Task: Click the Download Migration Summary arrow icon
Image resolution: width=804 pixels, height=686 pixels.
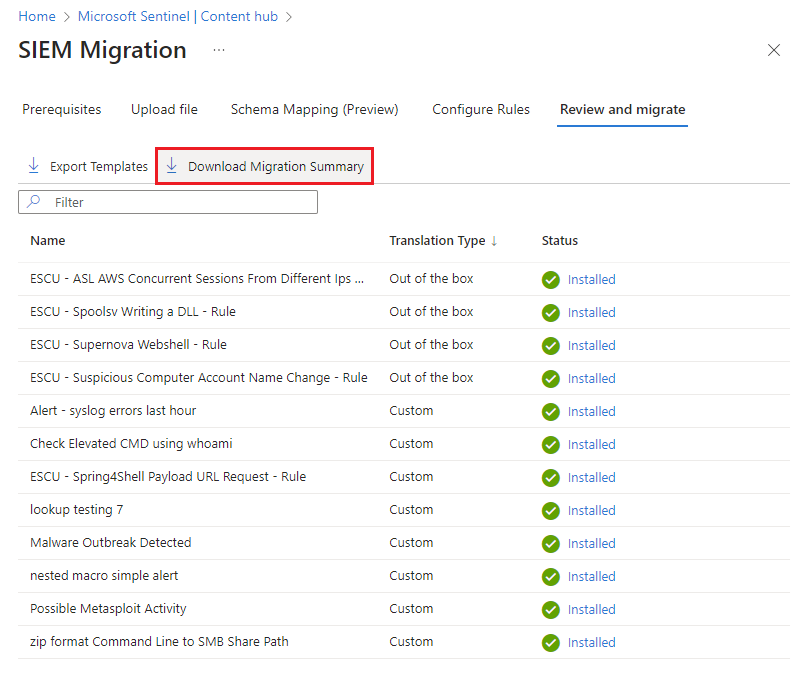Action: (x=172, y=166)
